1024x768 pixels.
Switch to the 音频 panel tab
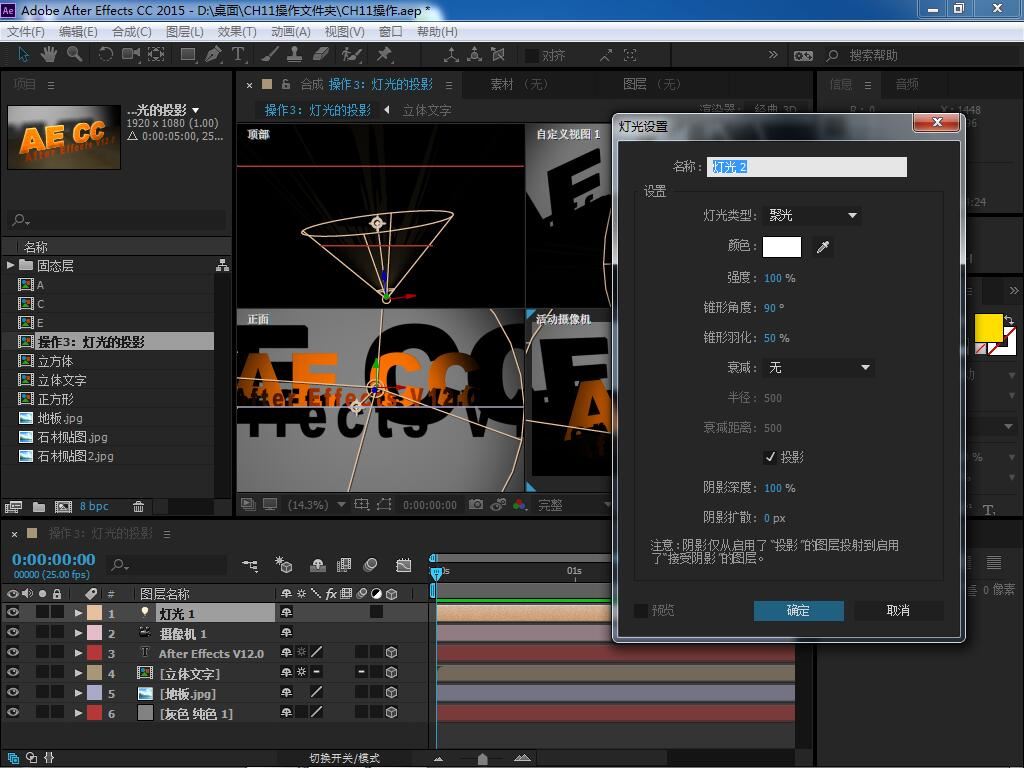click(x=907, y=84)
